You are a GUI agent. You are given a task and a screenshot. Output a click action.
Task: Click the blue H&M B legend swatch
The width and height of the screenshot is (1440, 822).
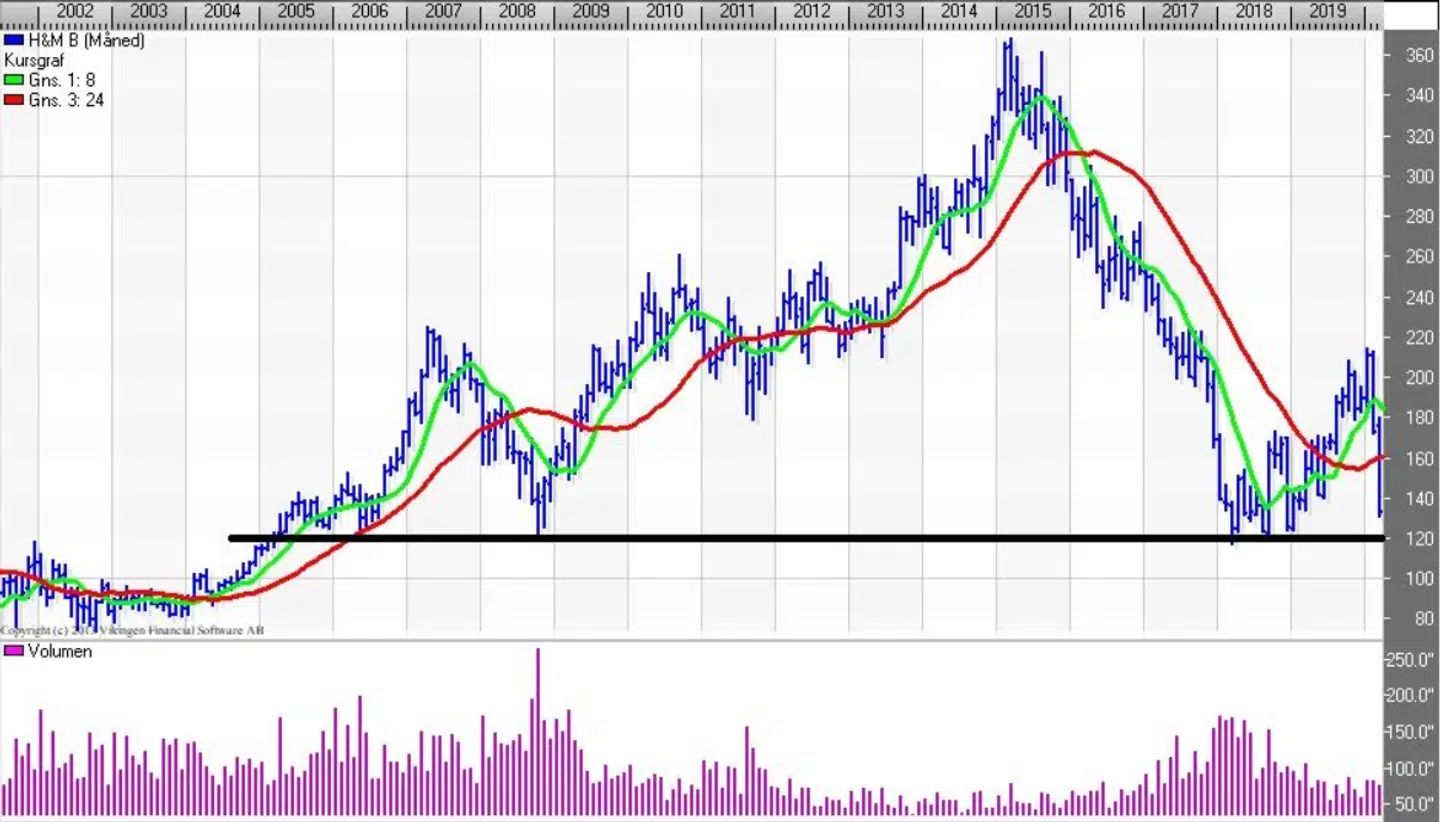(11, 41)
